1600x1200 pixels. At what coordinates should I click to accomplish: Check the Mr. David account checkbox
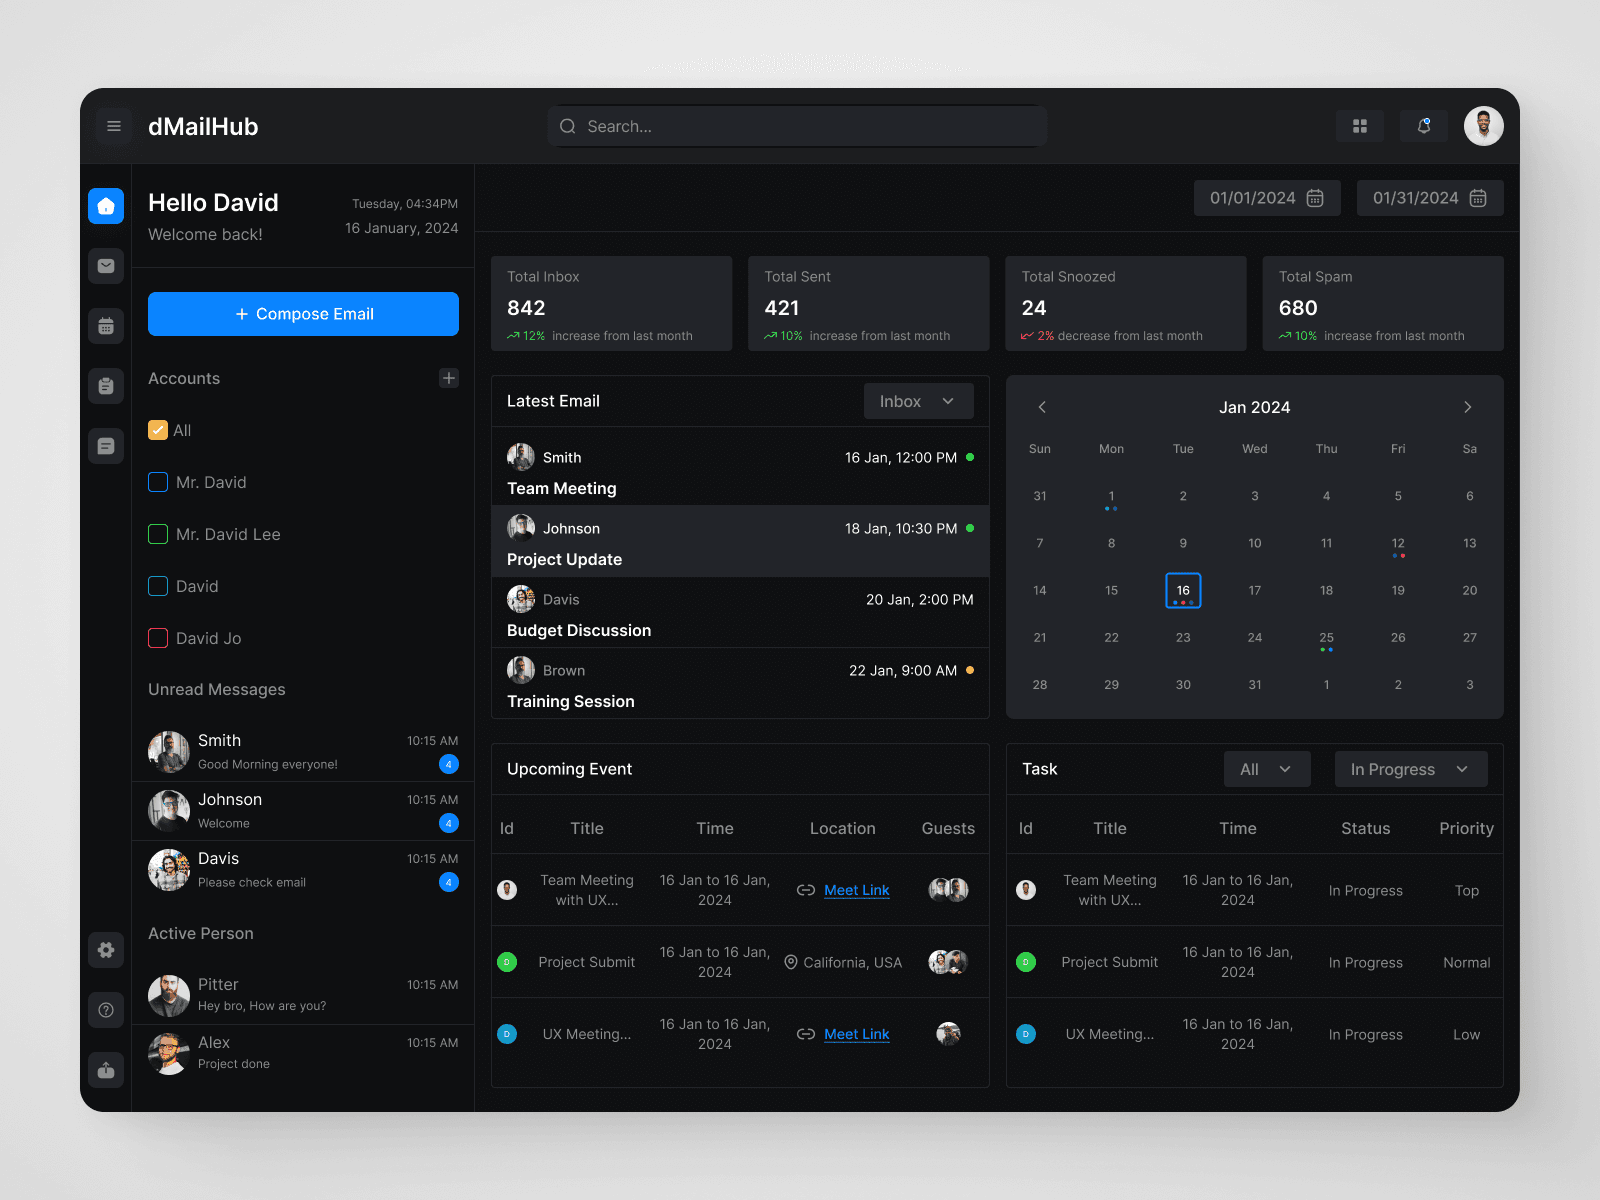[158, 482]
